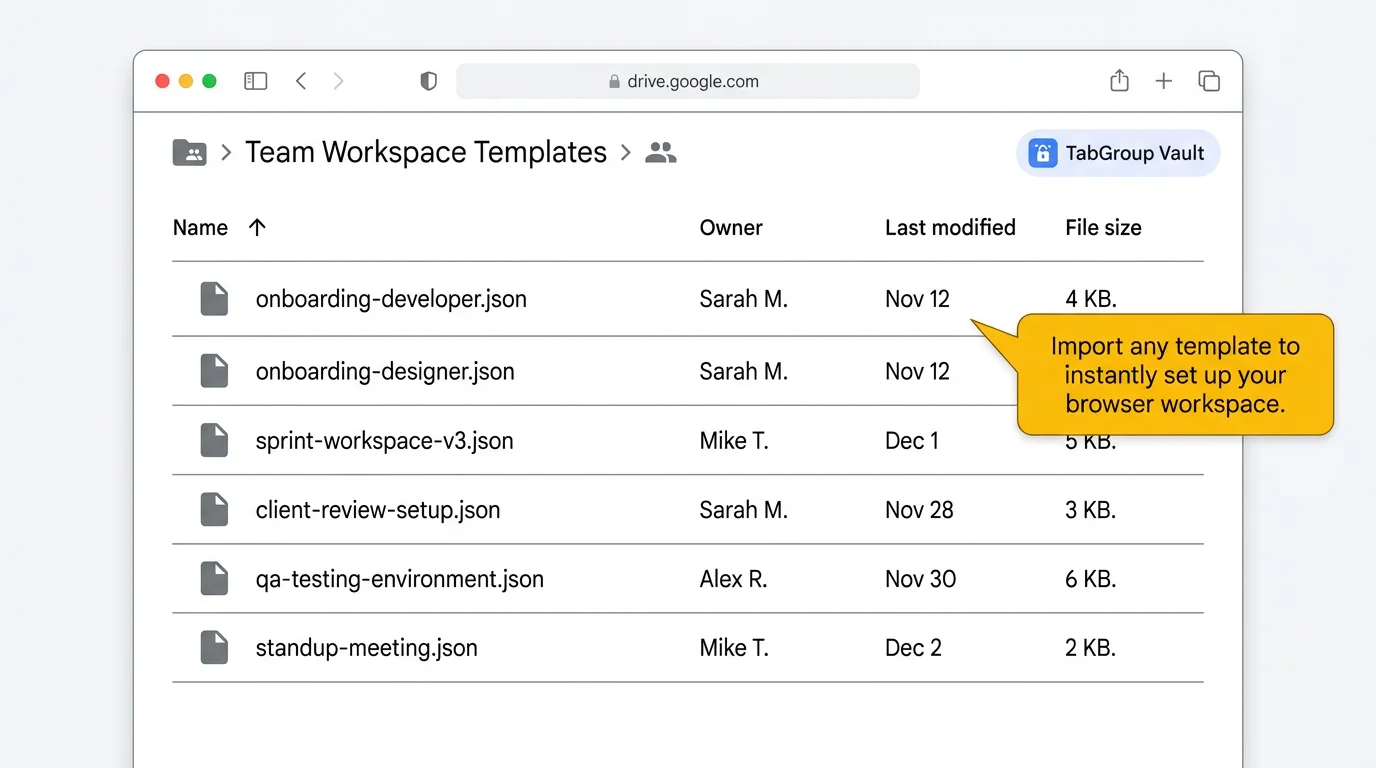Expand the Owner column header
The height and width of the screenshot is (768, 1376).
(731, 227)
